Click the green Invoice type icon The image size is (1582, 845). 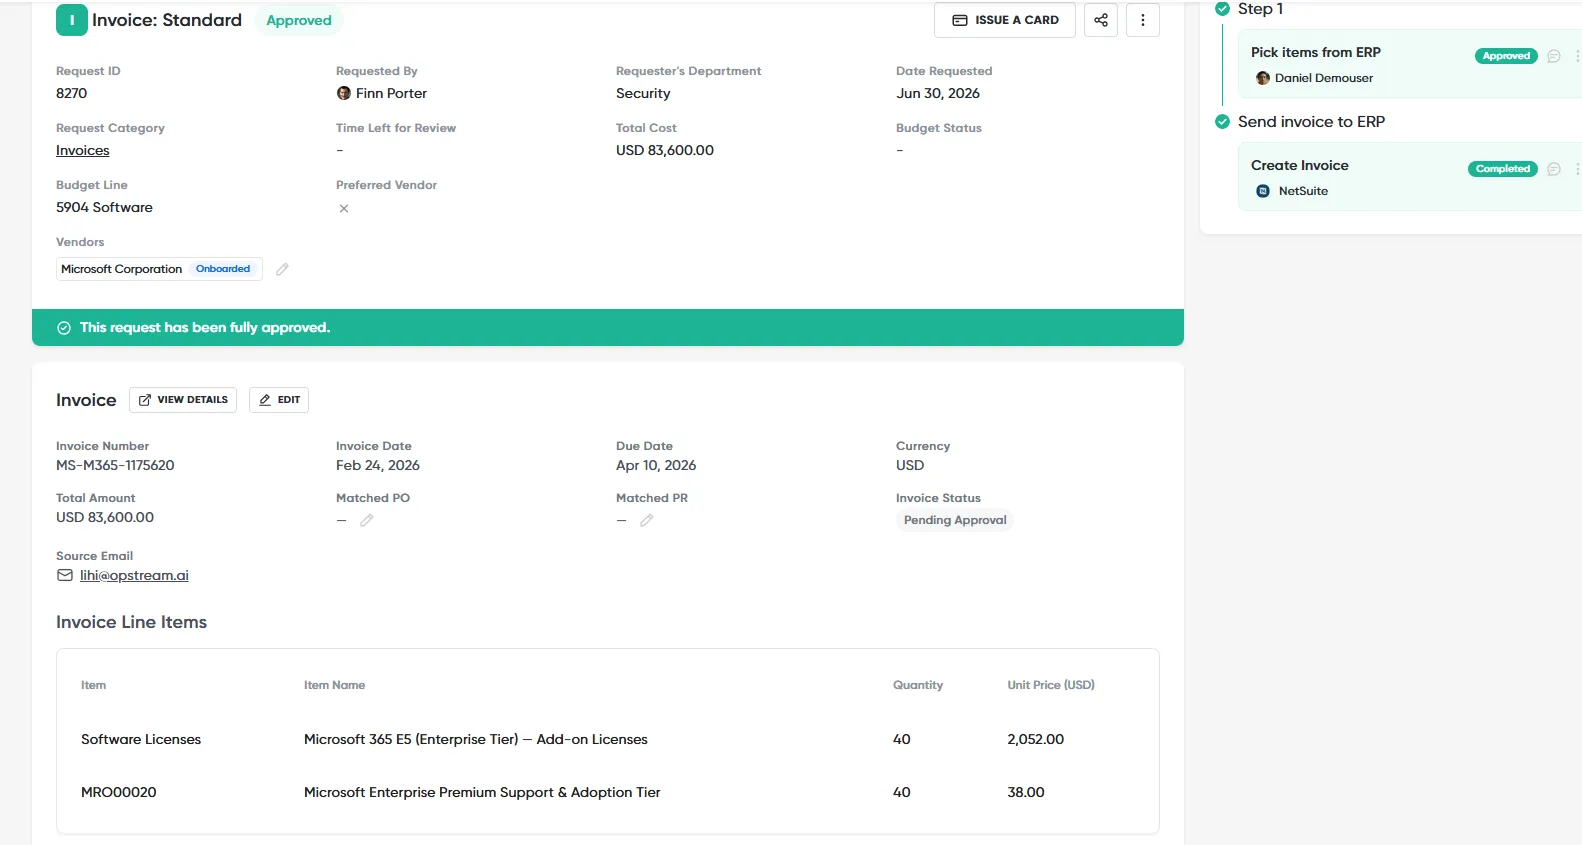[72, 20]
